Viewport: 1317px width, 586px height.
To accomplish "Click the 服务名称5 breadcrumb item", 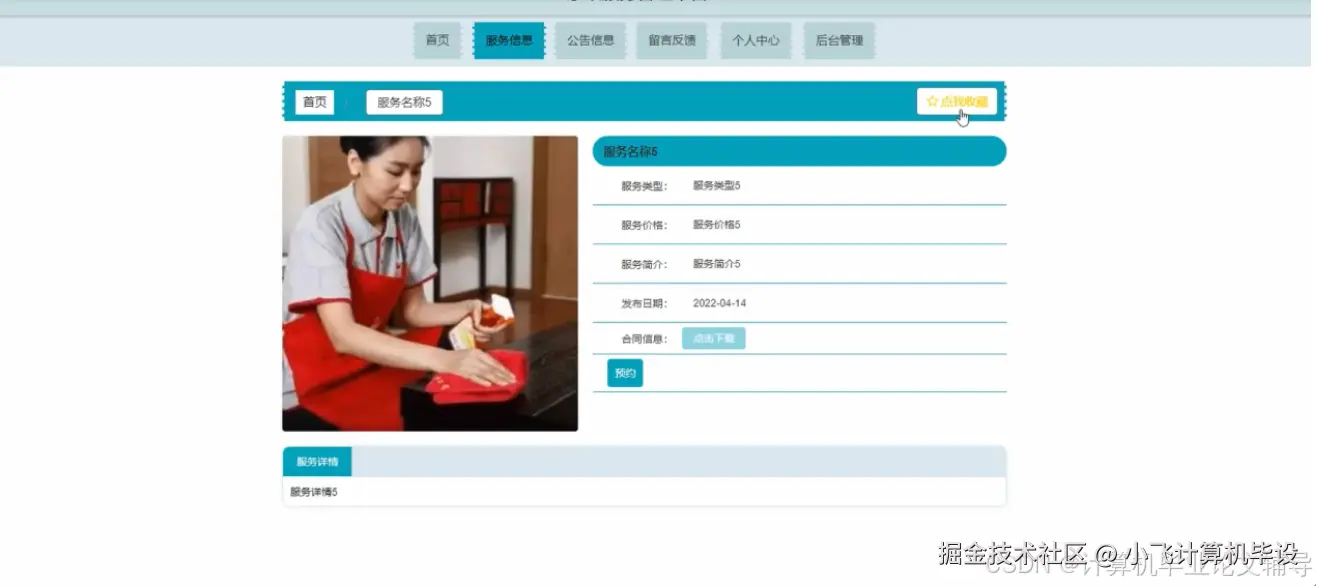I will pyautogui.click(x=404, y=102).
